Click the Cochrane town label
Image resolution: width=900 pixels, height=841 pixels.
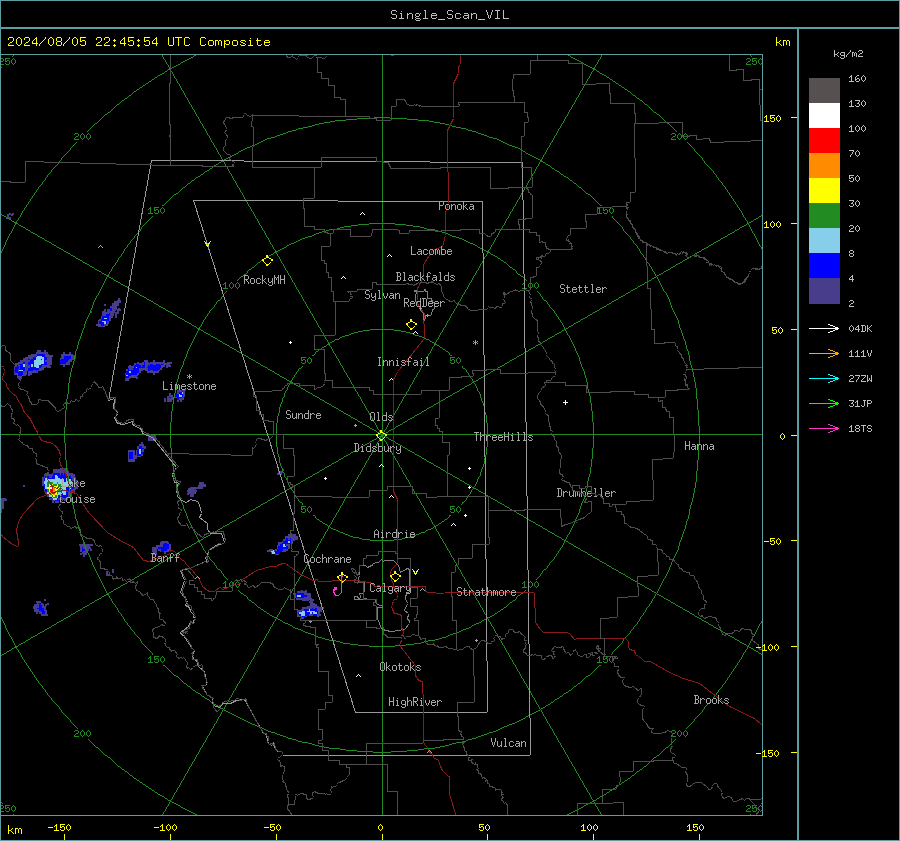coord(327,559)
